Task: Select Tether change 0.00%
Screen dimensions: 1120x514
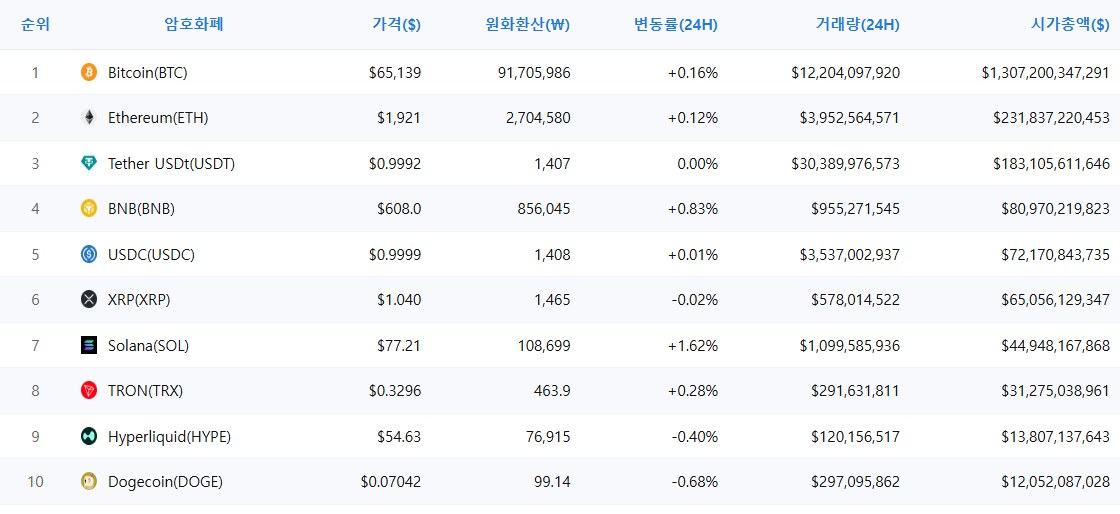Action: pyautogui.click(x=697, y=163)
